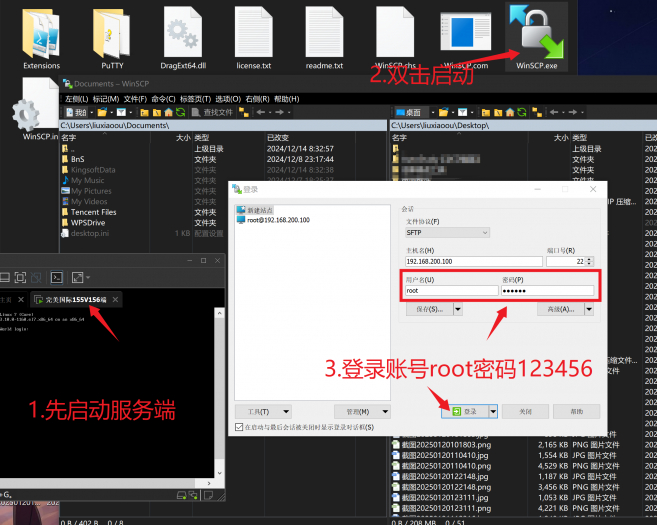Select the Extensions folder icon
The width and height of the screenshot is (657, 525).
pyautogui.click(x=41, y=31)
